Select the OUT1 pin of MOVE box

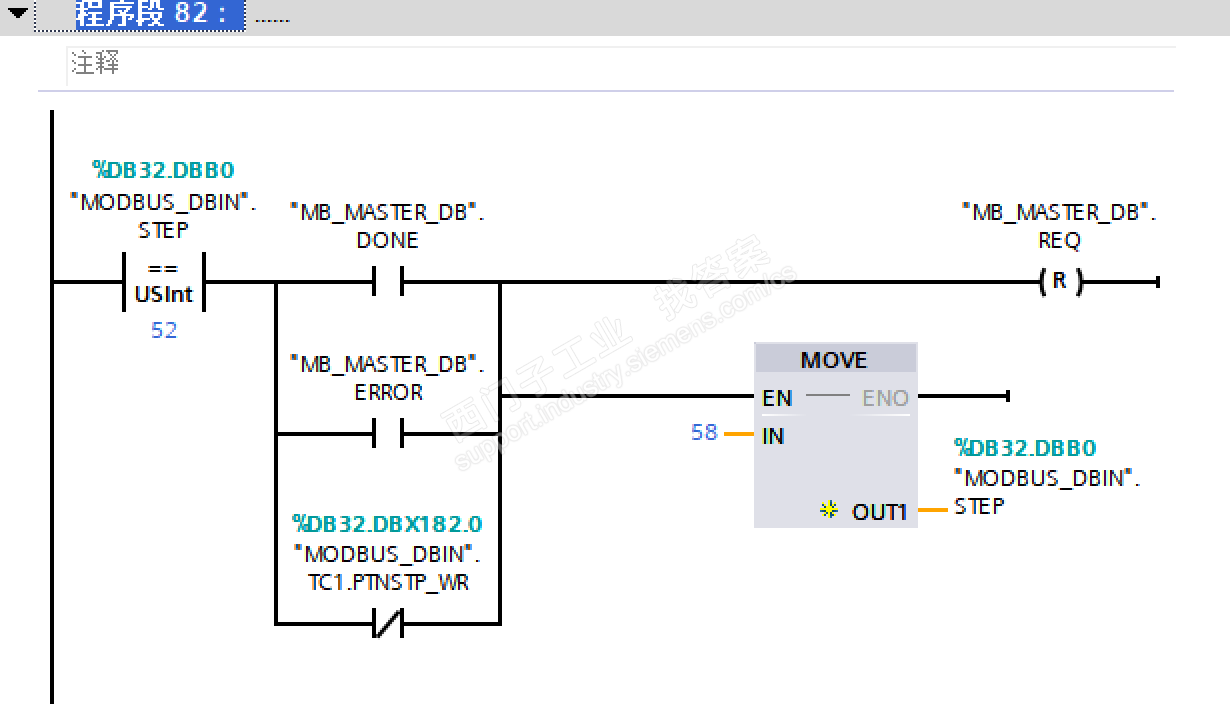(x=879, y=511)
